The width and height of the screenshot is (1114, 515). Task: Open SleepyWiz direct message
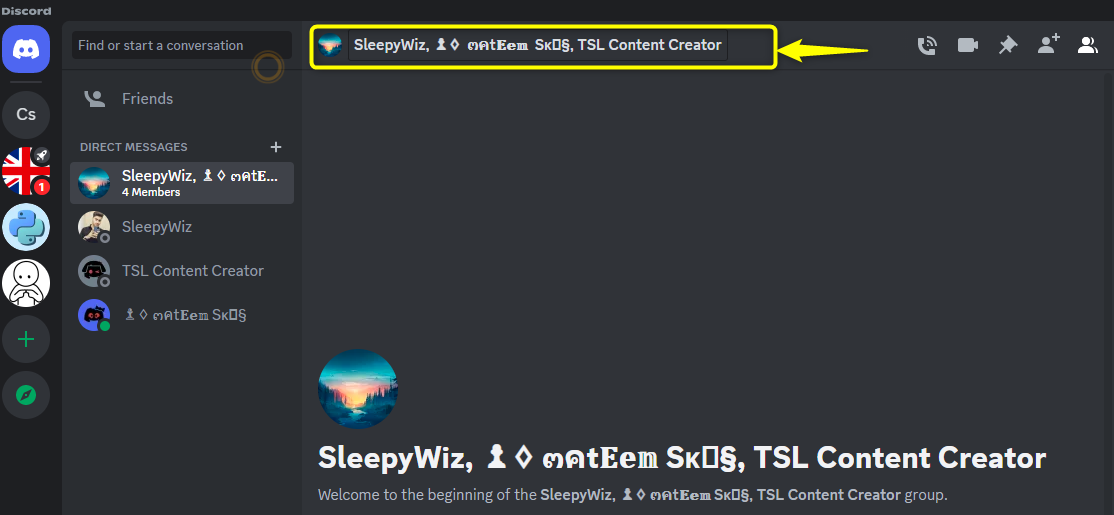[182, 227]
